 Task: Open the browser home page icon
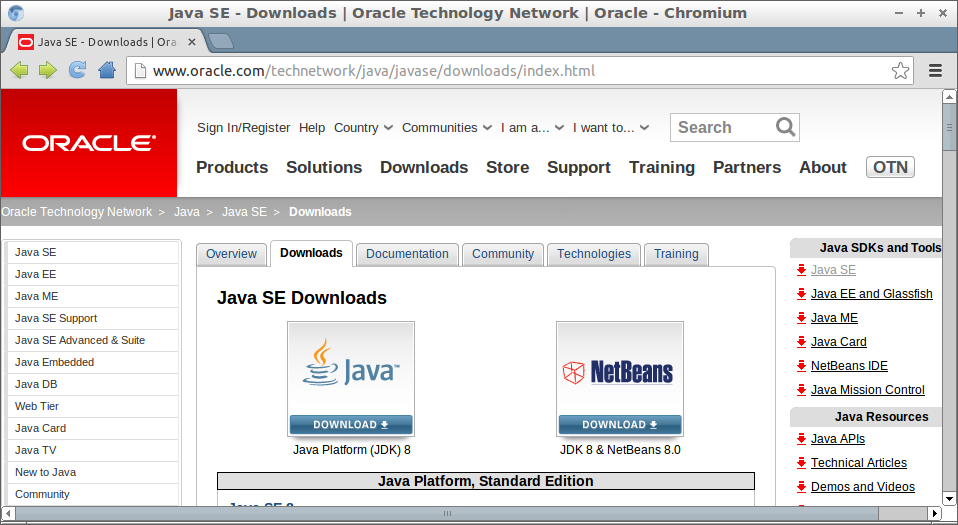[107, 70]
